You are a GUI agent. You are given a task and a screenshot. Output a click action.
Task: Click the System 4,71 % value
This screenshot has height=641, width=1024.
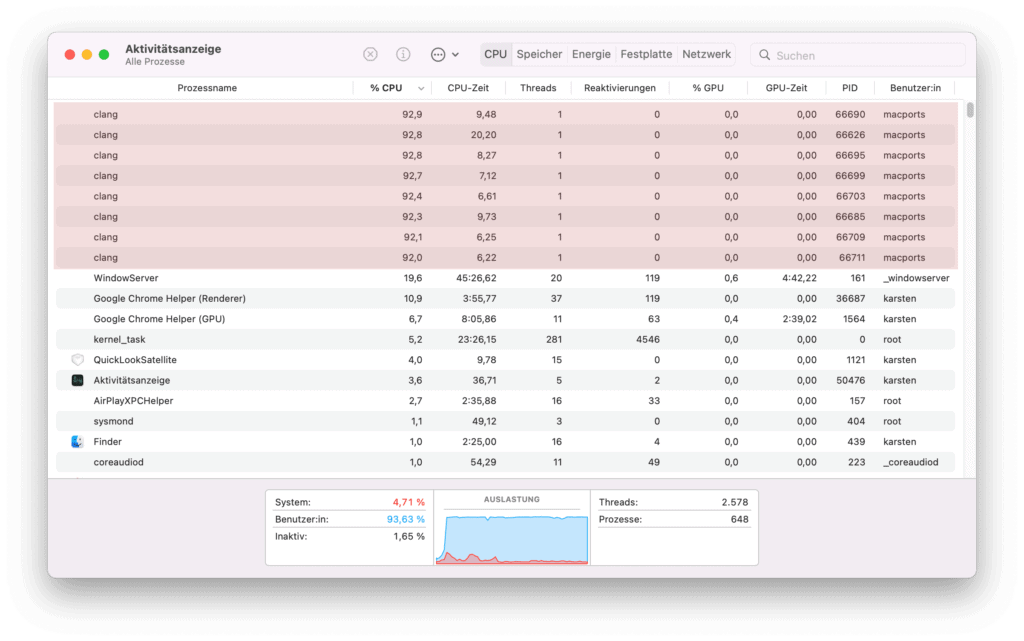click(408, 502)
